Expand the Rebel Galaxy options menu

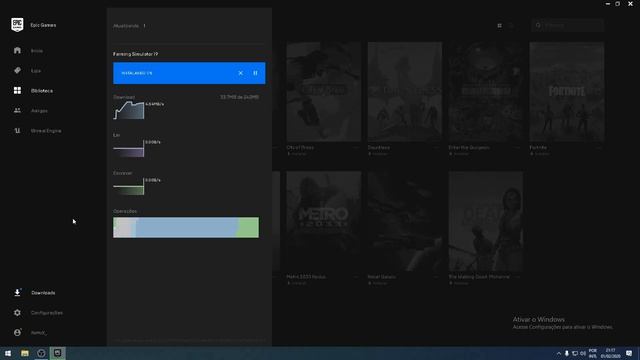point(437,277)
